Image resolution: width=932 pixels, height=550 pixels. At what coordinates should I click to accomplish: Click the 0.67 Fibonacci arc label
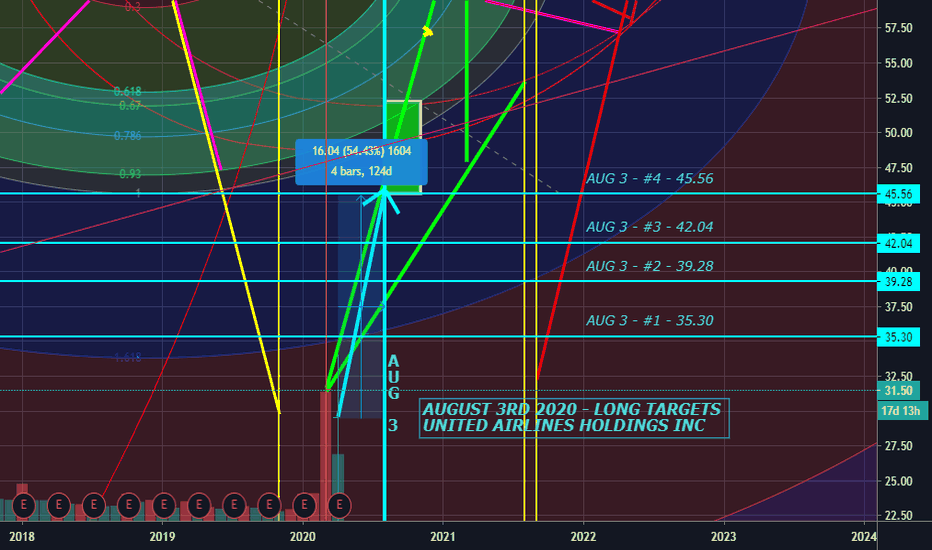[x=130, y=106]
